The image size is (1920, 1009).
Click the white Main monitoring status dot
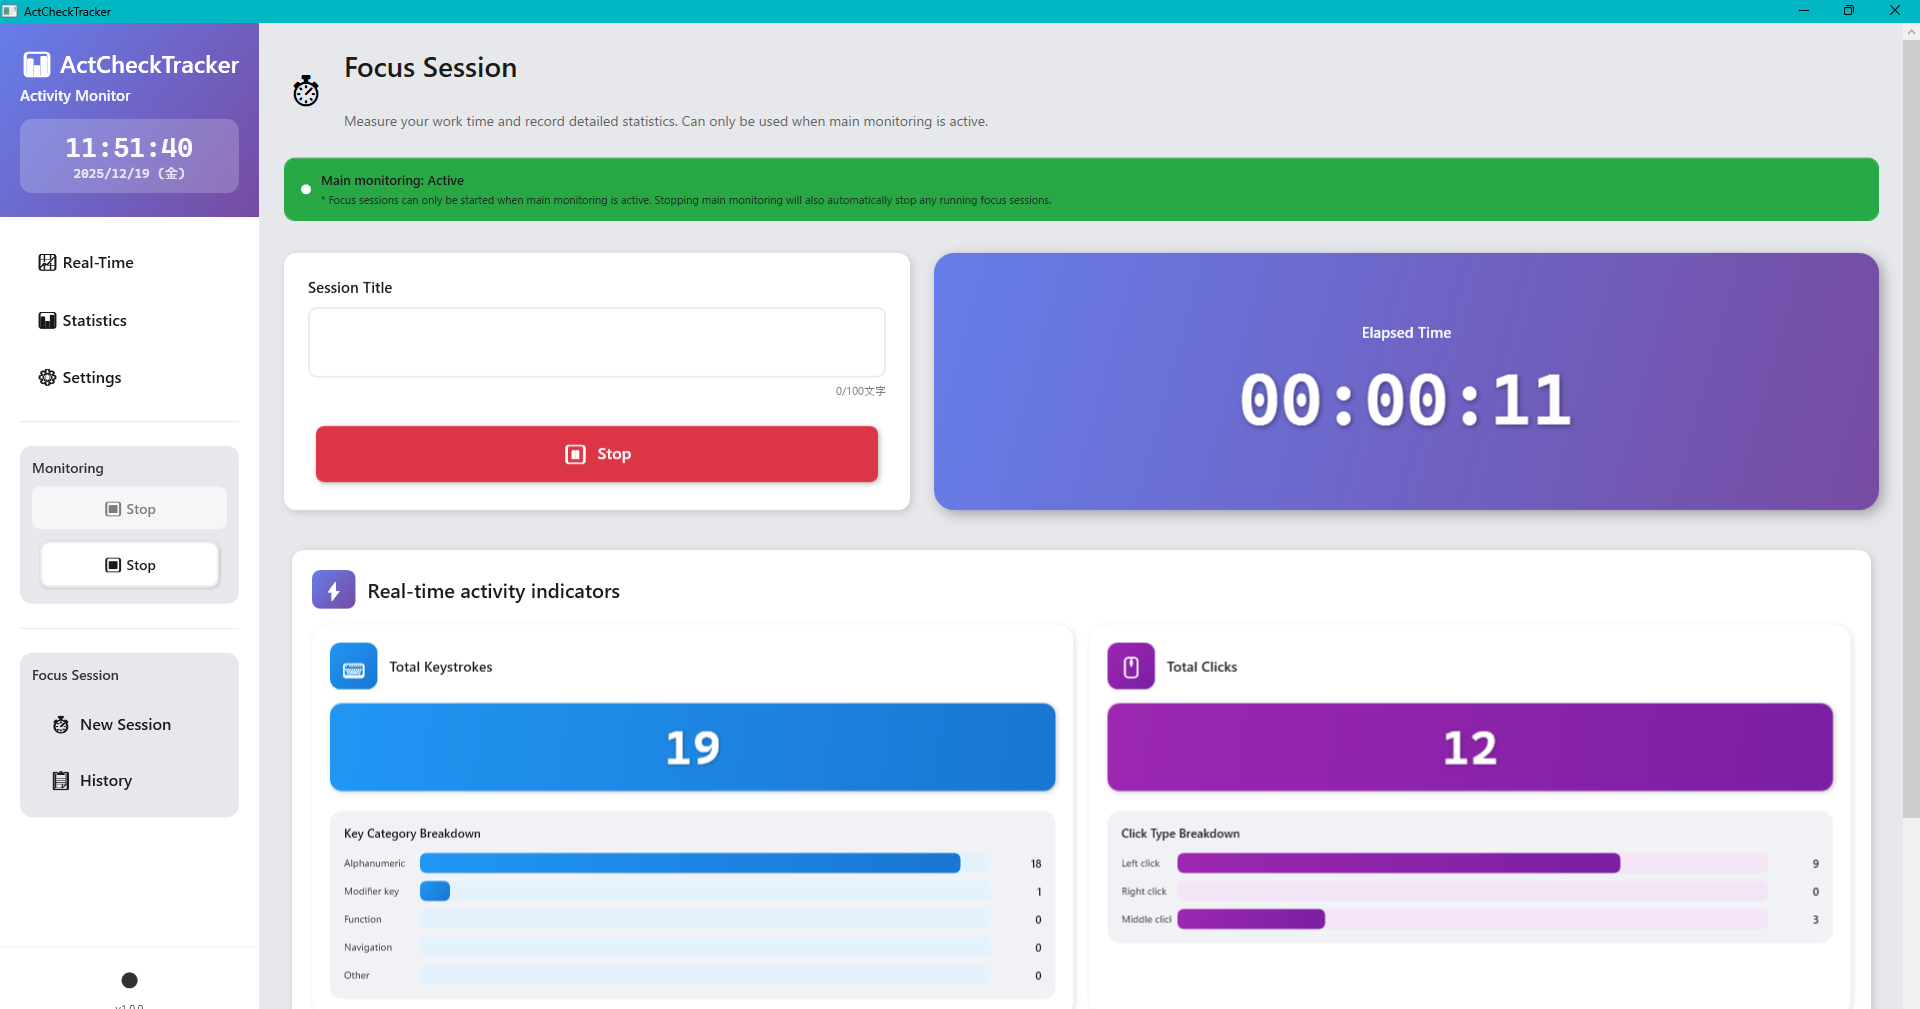pos(306,190)
